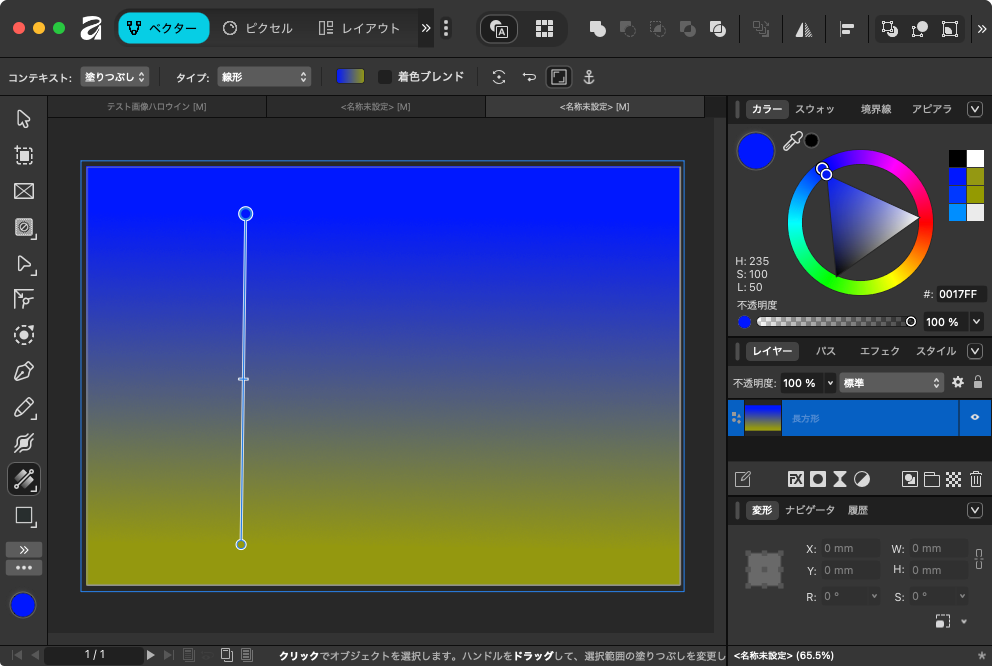This screenshot has height=666, width=992.
Task: Select the Rectangle shape tool
Action: [x=24, y=516]
